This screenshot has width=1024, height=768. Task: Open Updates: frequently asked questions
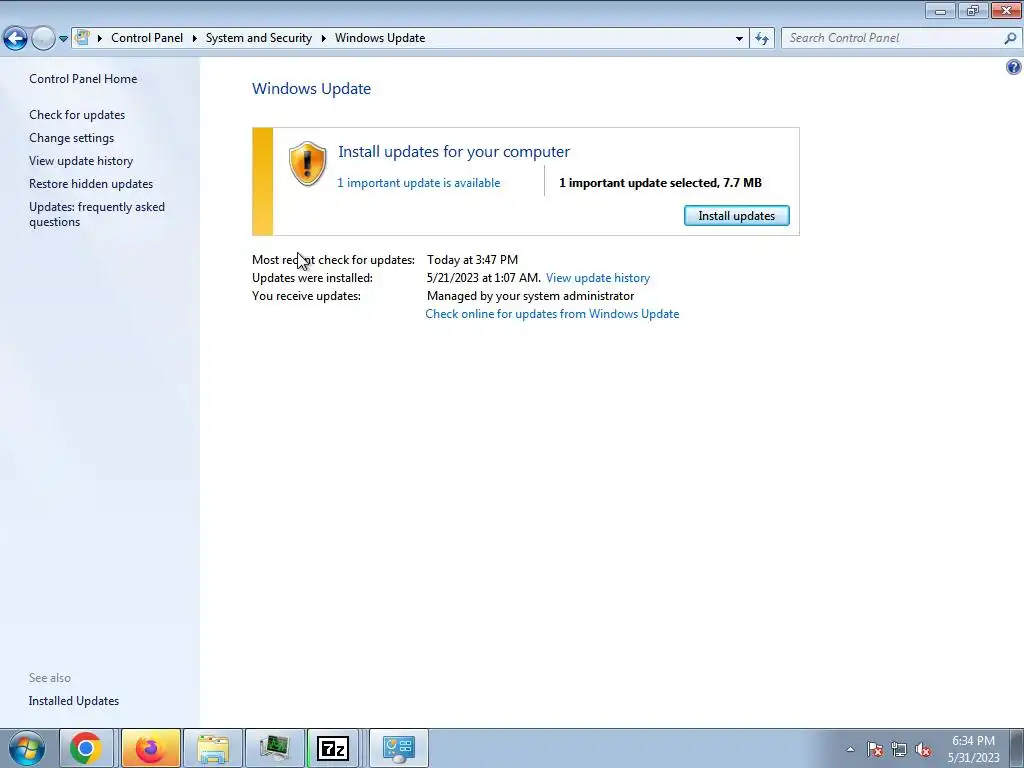click(97, 214)
